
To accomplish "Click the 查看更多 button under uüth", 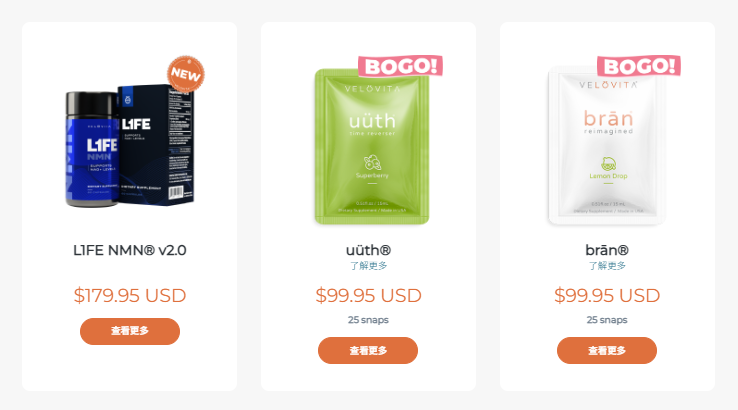I will 368,350.
